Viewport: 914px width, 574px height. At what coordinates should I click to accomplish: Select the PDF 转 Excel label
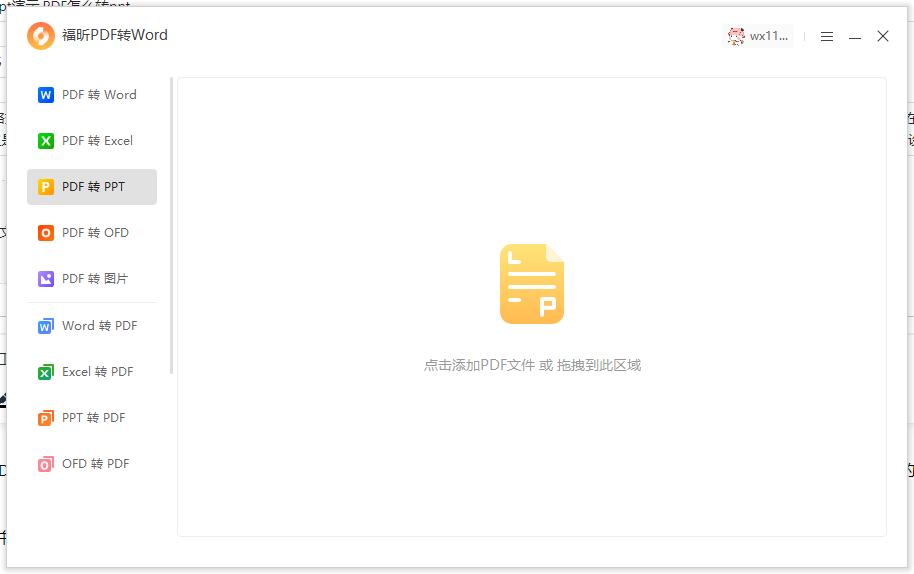tap(97, 141)
